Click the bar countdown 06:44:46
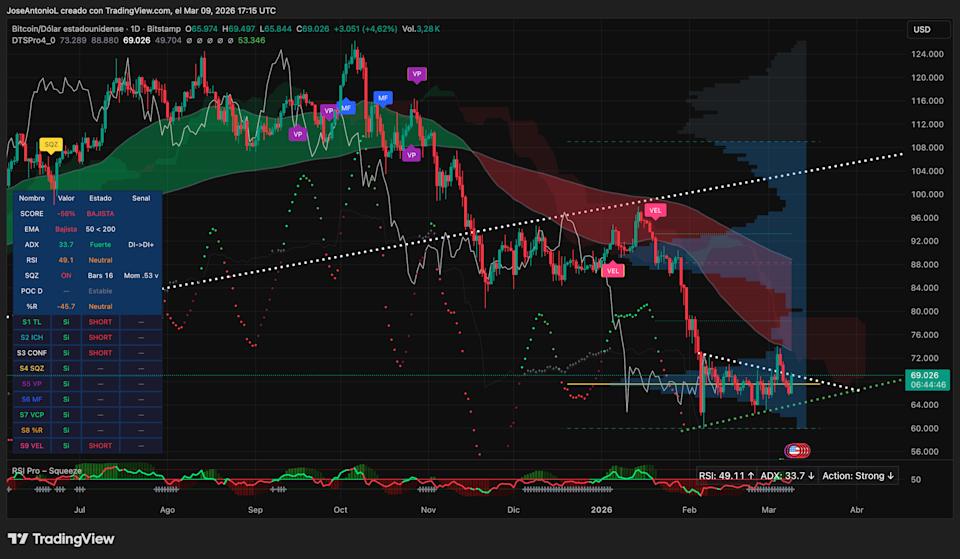 tap(928, 385)
